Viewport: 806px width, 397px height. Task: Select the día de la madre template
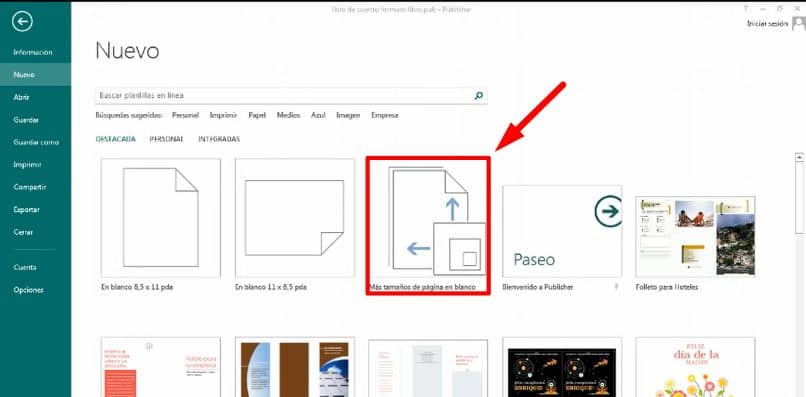coord(695,367)
